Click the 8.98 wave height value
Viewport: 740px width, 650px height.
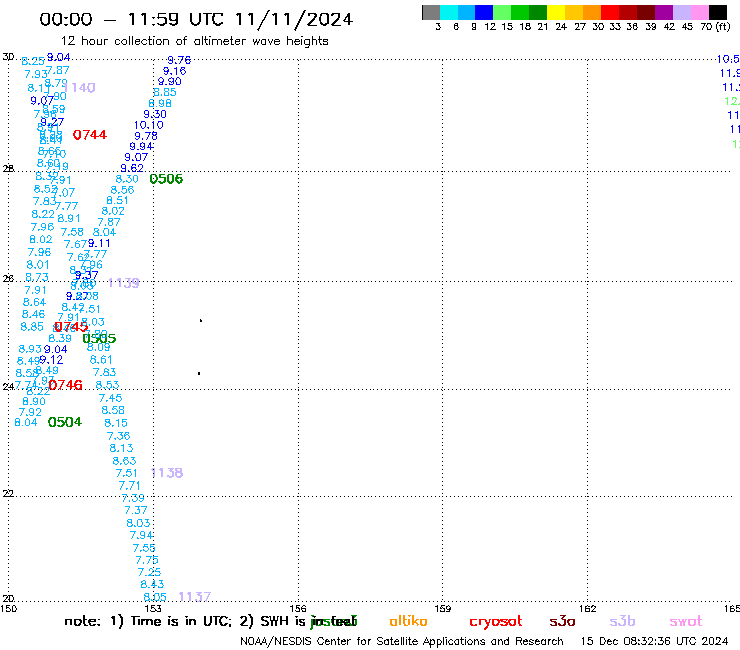pyautogui.click(x=160, y=103)
